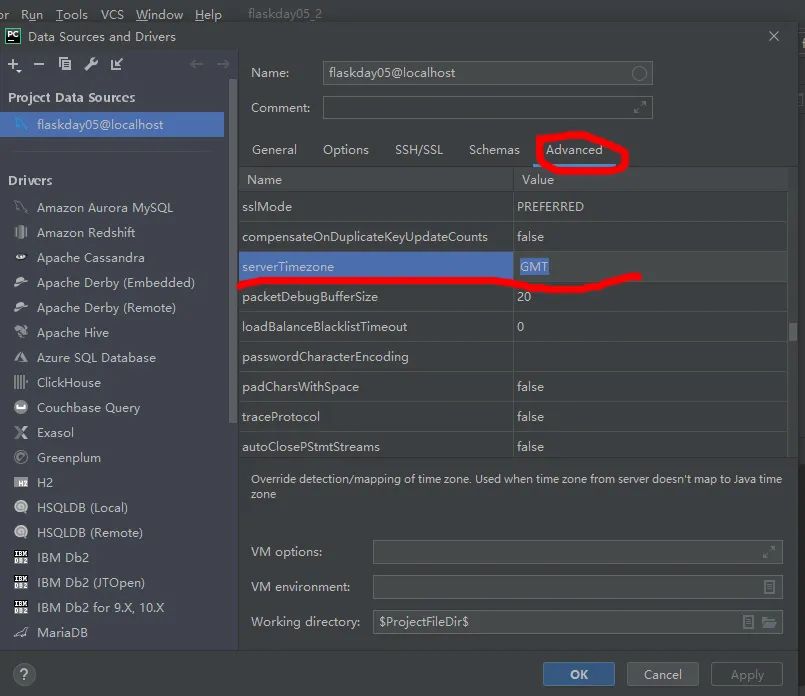Pick the Couchbase Query driver
805x696 pixels.
point(88,408)
